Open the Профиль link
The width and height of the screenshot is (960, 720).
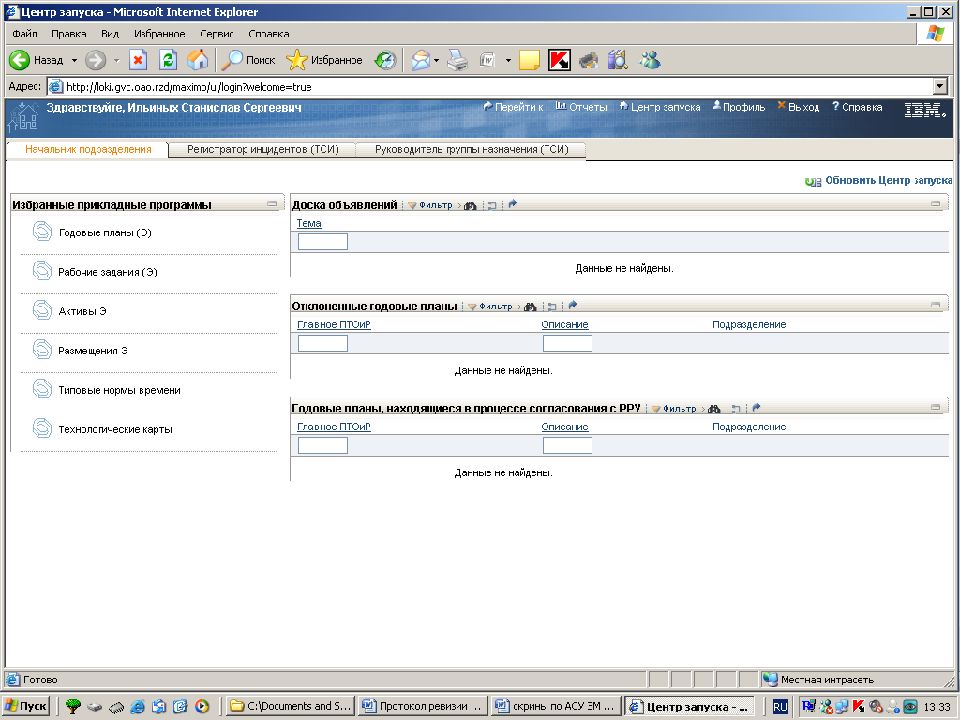[738, 107]
